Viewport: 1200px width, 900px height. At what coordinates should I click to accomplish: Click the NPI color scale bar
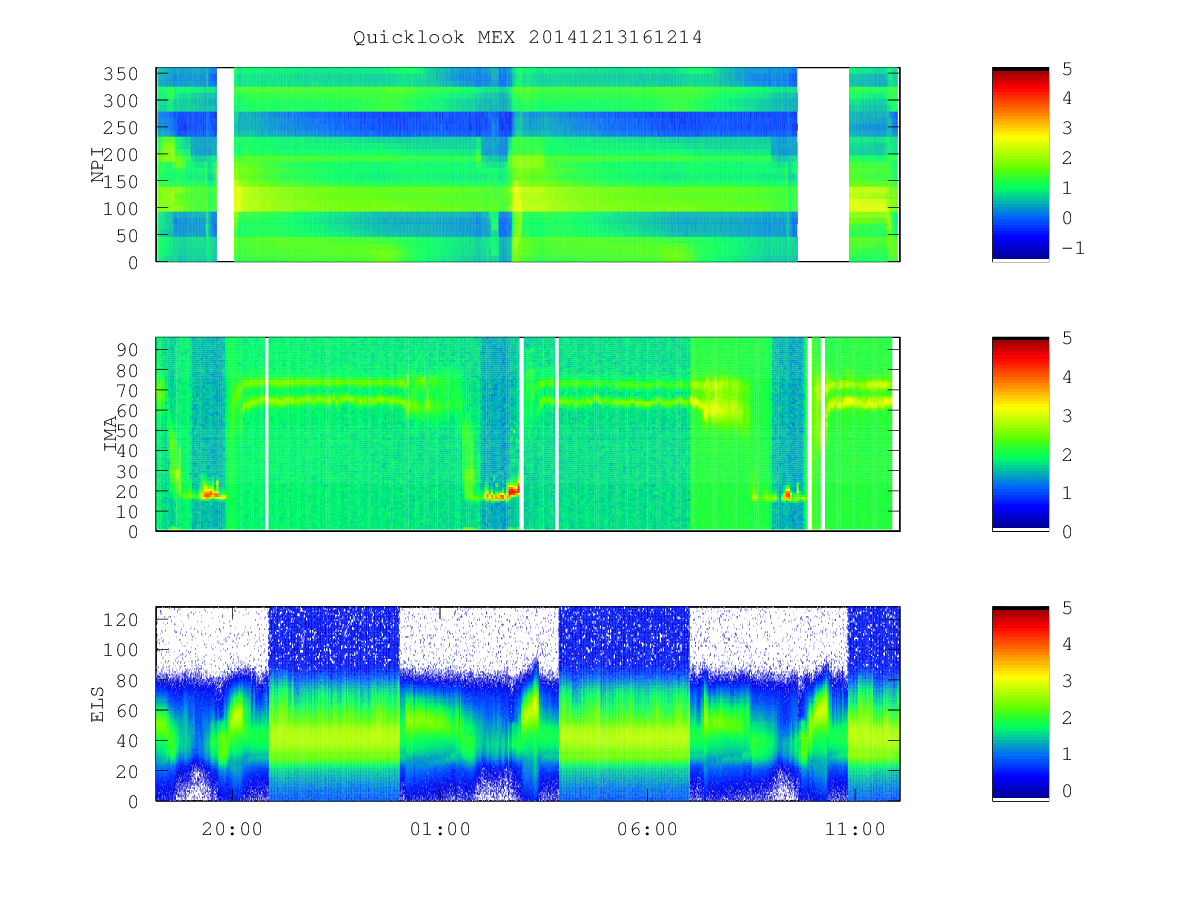pyautogui.click(x=1020, y=165)
